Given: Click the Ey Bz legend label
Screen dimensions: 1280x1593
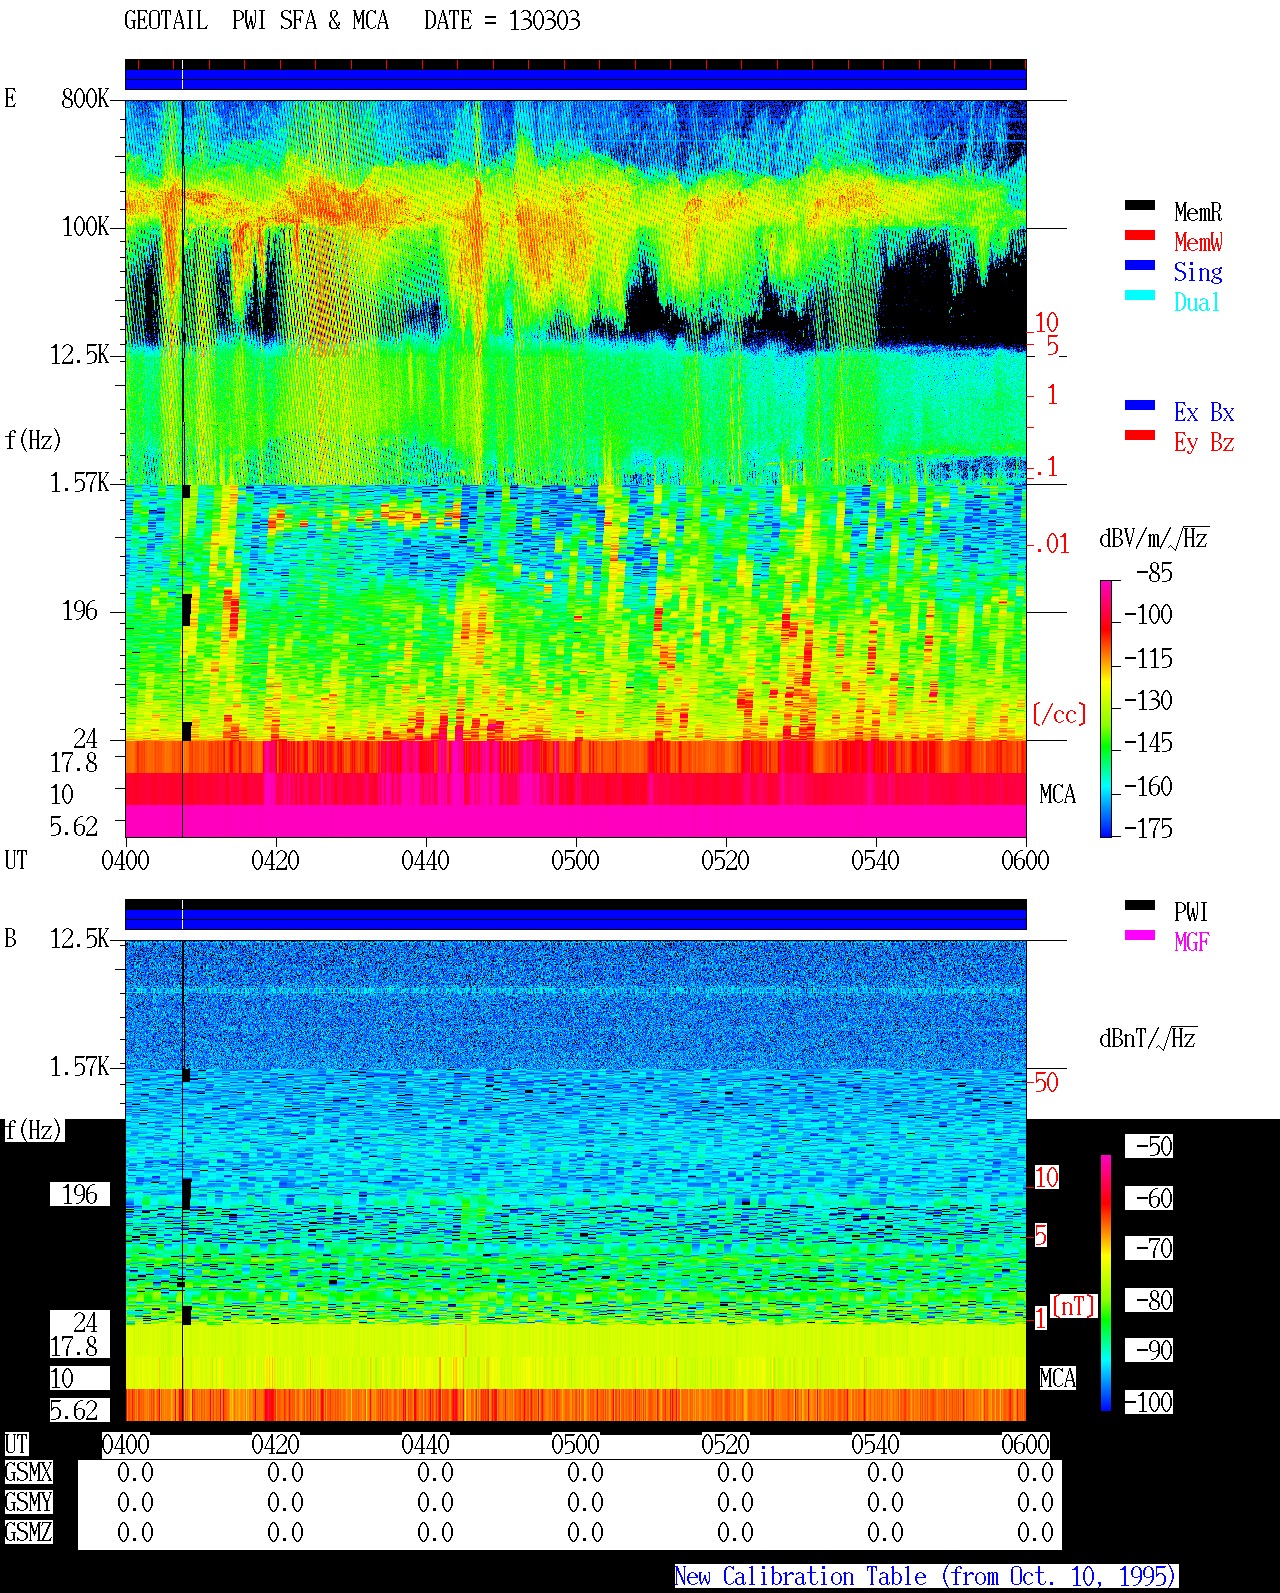Looking at the screenshot, I should [1204, 442].
